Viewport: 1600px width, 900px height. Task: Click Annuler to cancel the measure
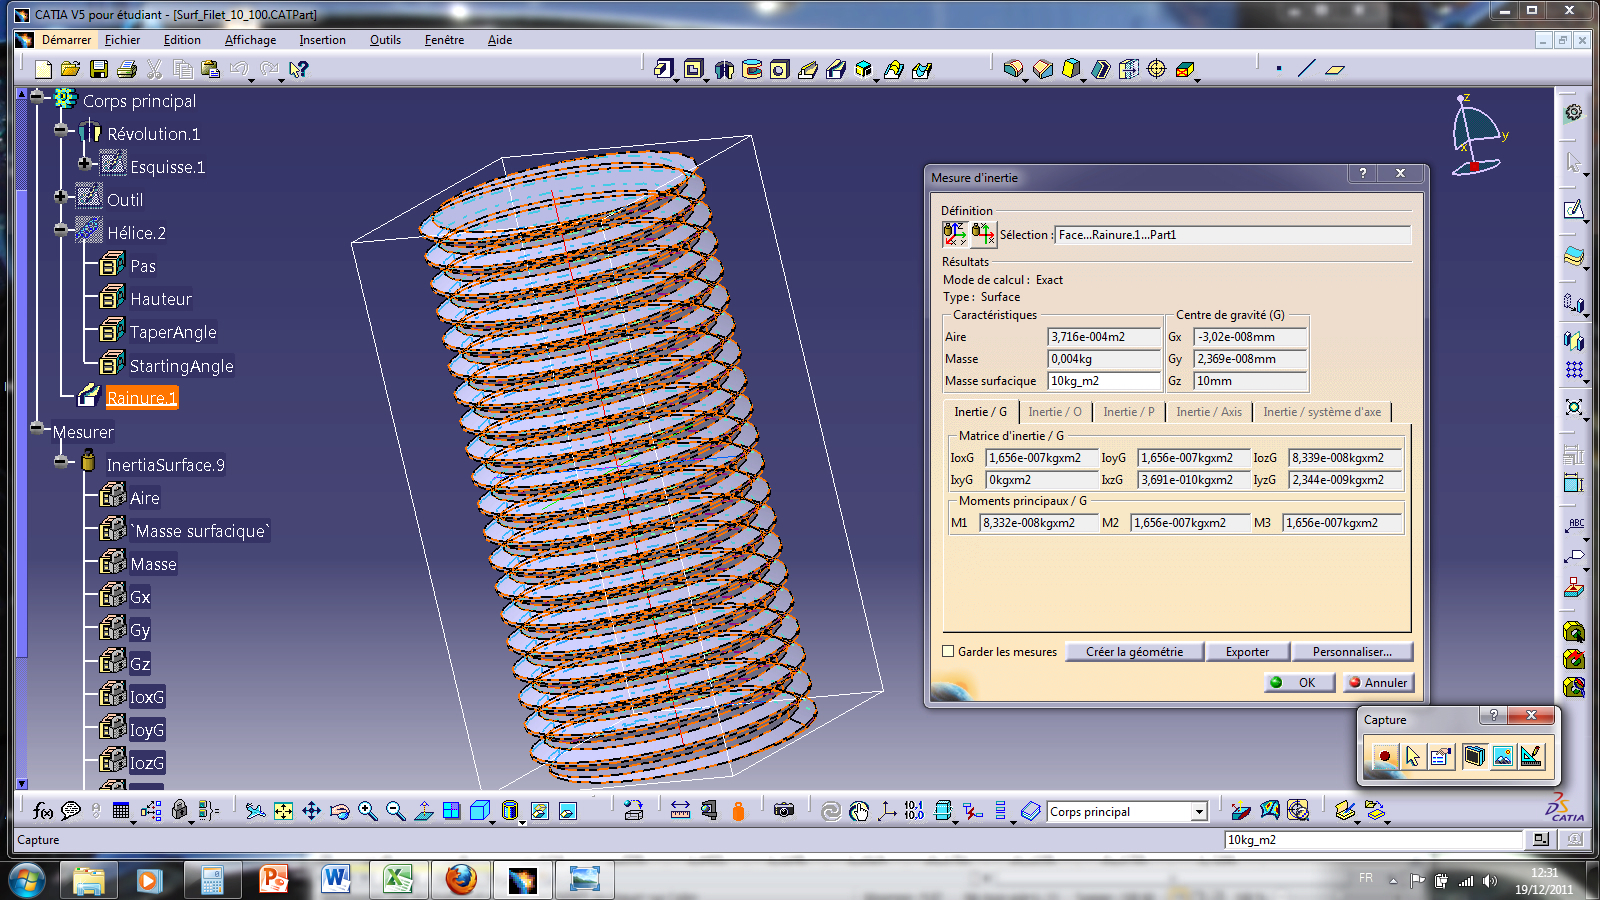pos(1377,683)
